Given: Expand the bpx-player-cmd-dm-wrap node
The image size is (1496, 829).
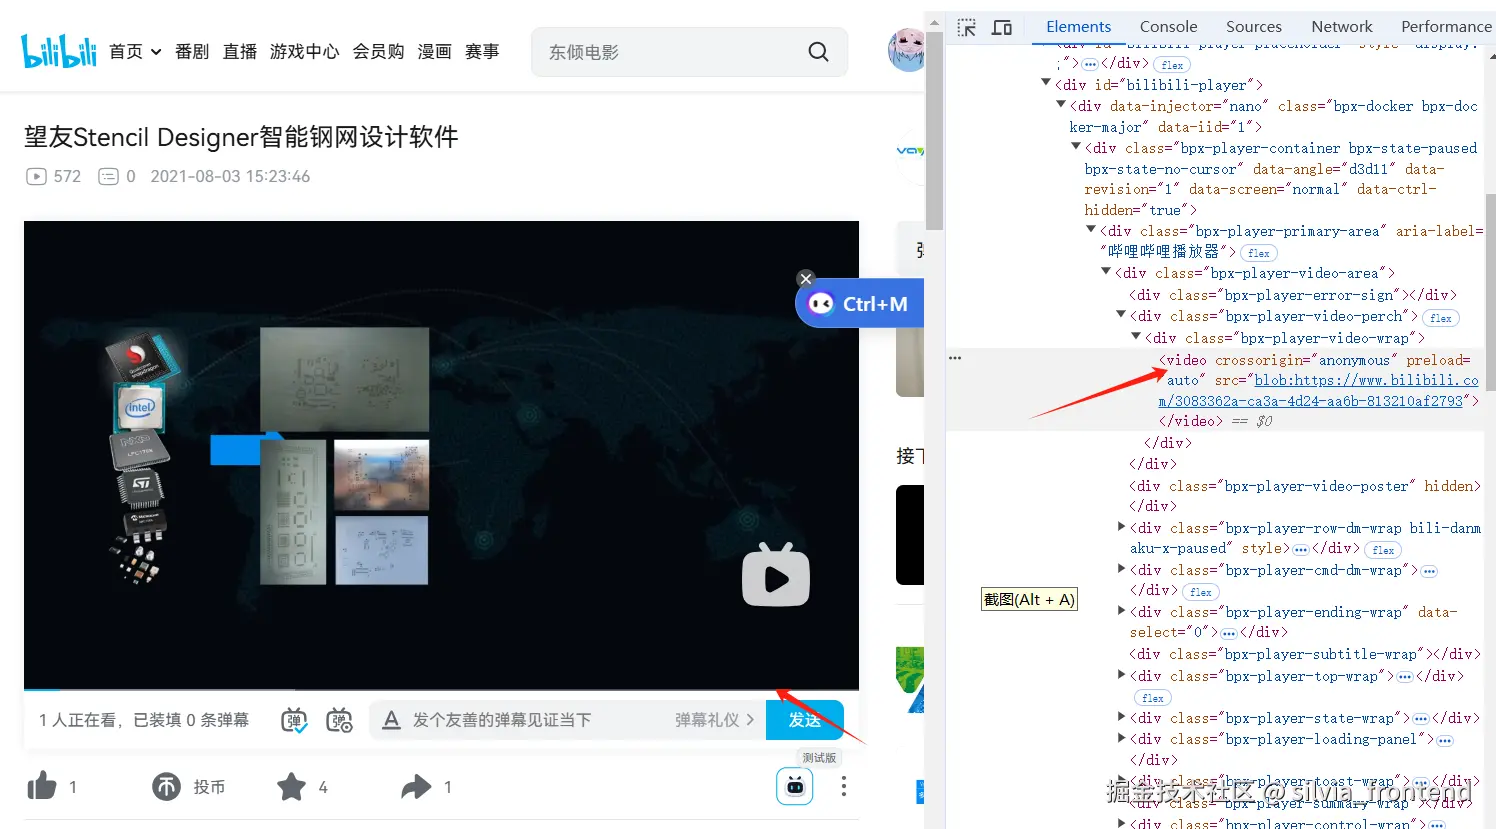Looking at the screenshot, I should point(1121,569).
